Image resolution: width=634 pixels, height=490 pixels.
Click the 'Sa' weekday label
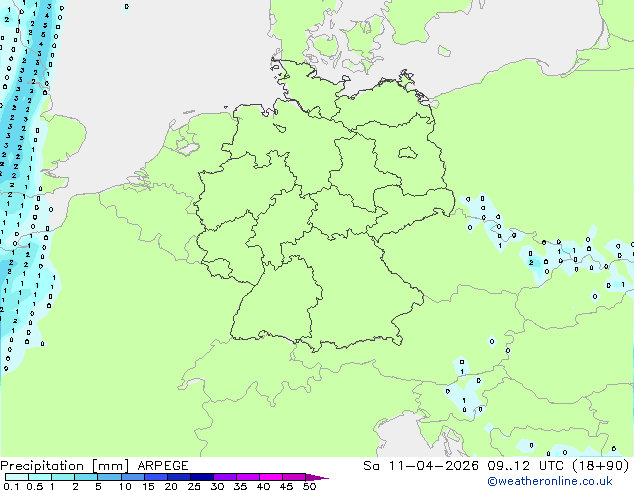click(371, 466)
